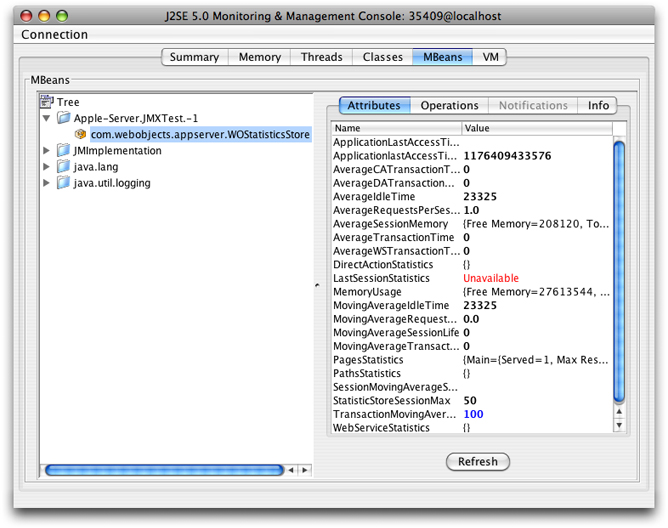Click the WOStatisticsStore MBean package icon
Image resolution: width=668 pixels, height=528 pixels.
[81, 134]
